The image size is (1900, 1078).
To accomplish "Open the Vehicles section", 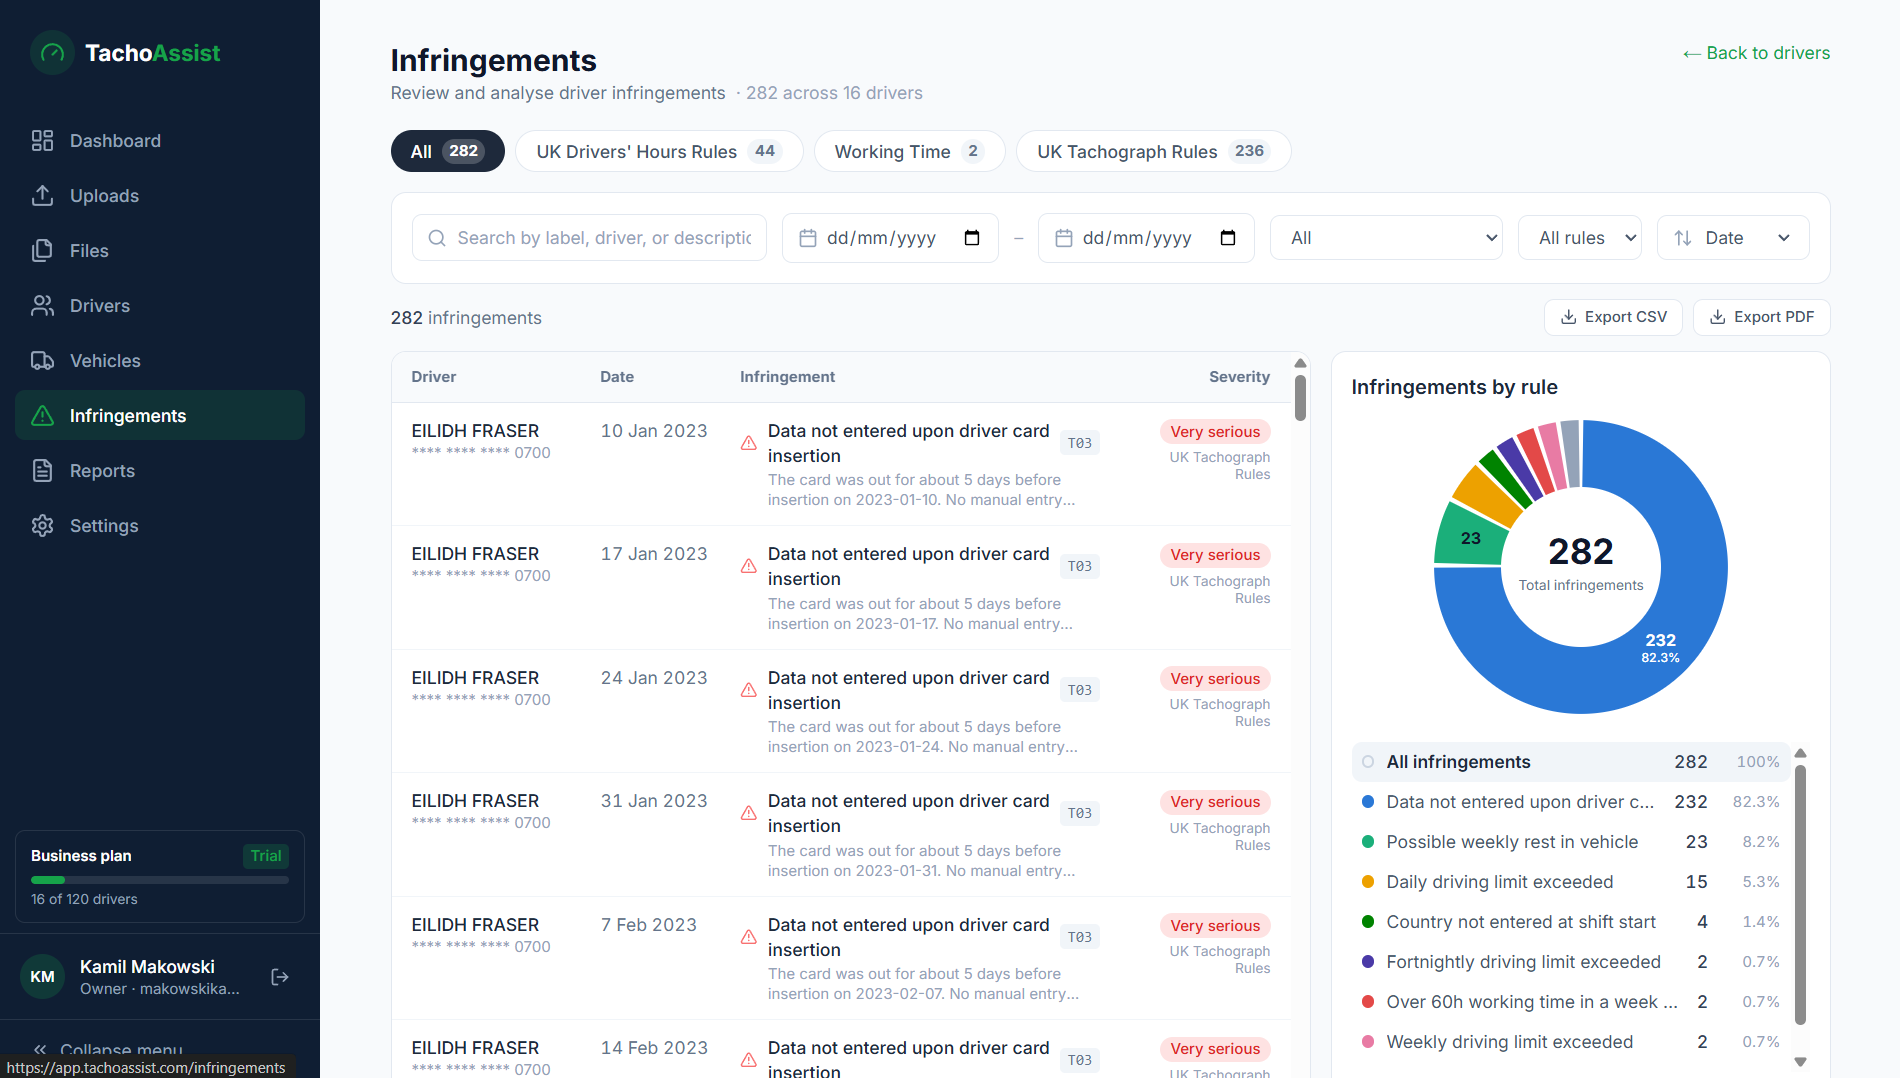I will pyautogui.click(x=160, y=361).
